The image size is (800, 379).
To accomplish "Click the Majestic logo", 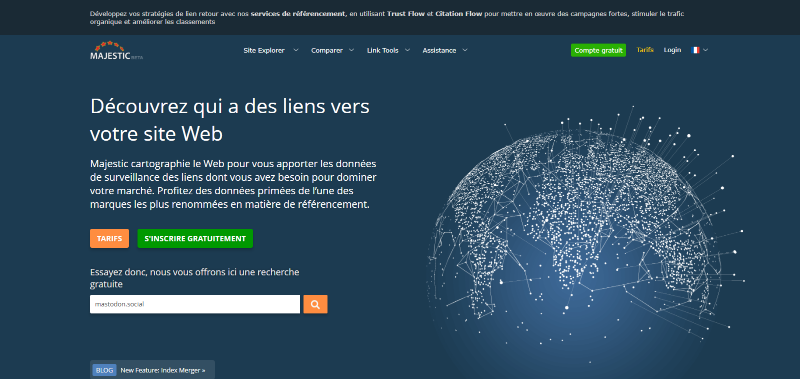I will click(x=116, y=51).
